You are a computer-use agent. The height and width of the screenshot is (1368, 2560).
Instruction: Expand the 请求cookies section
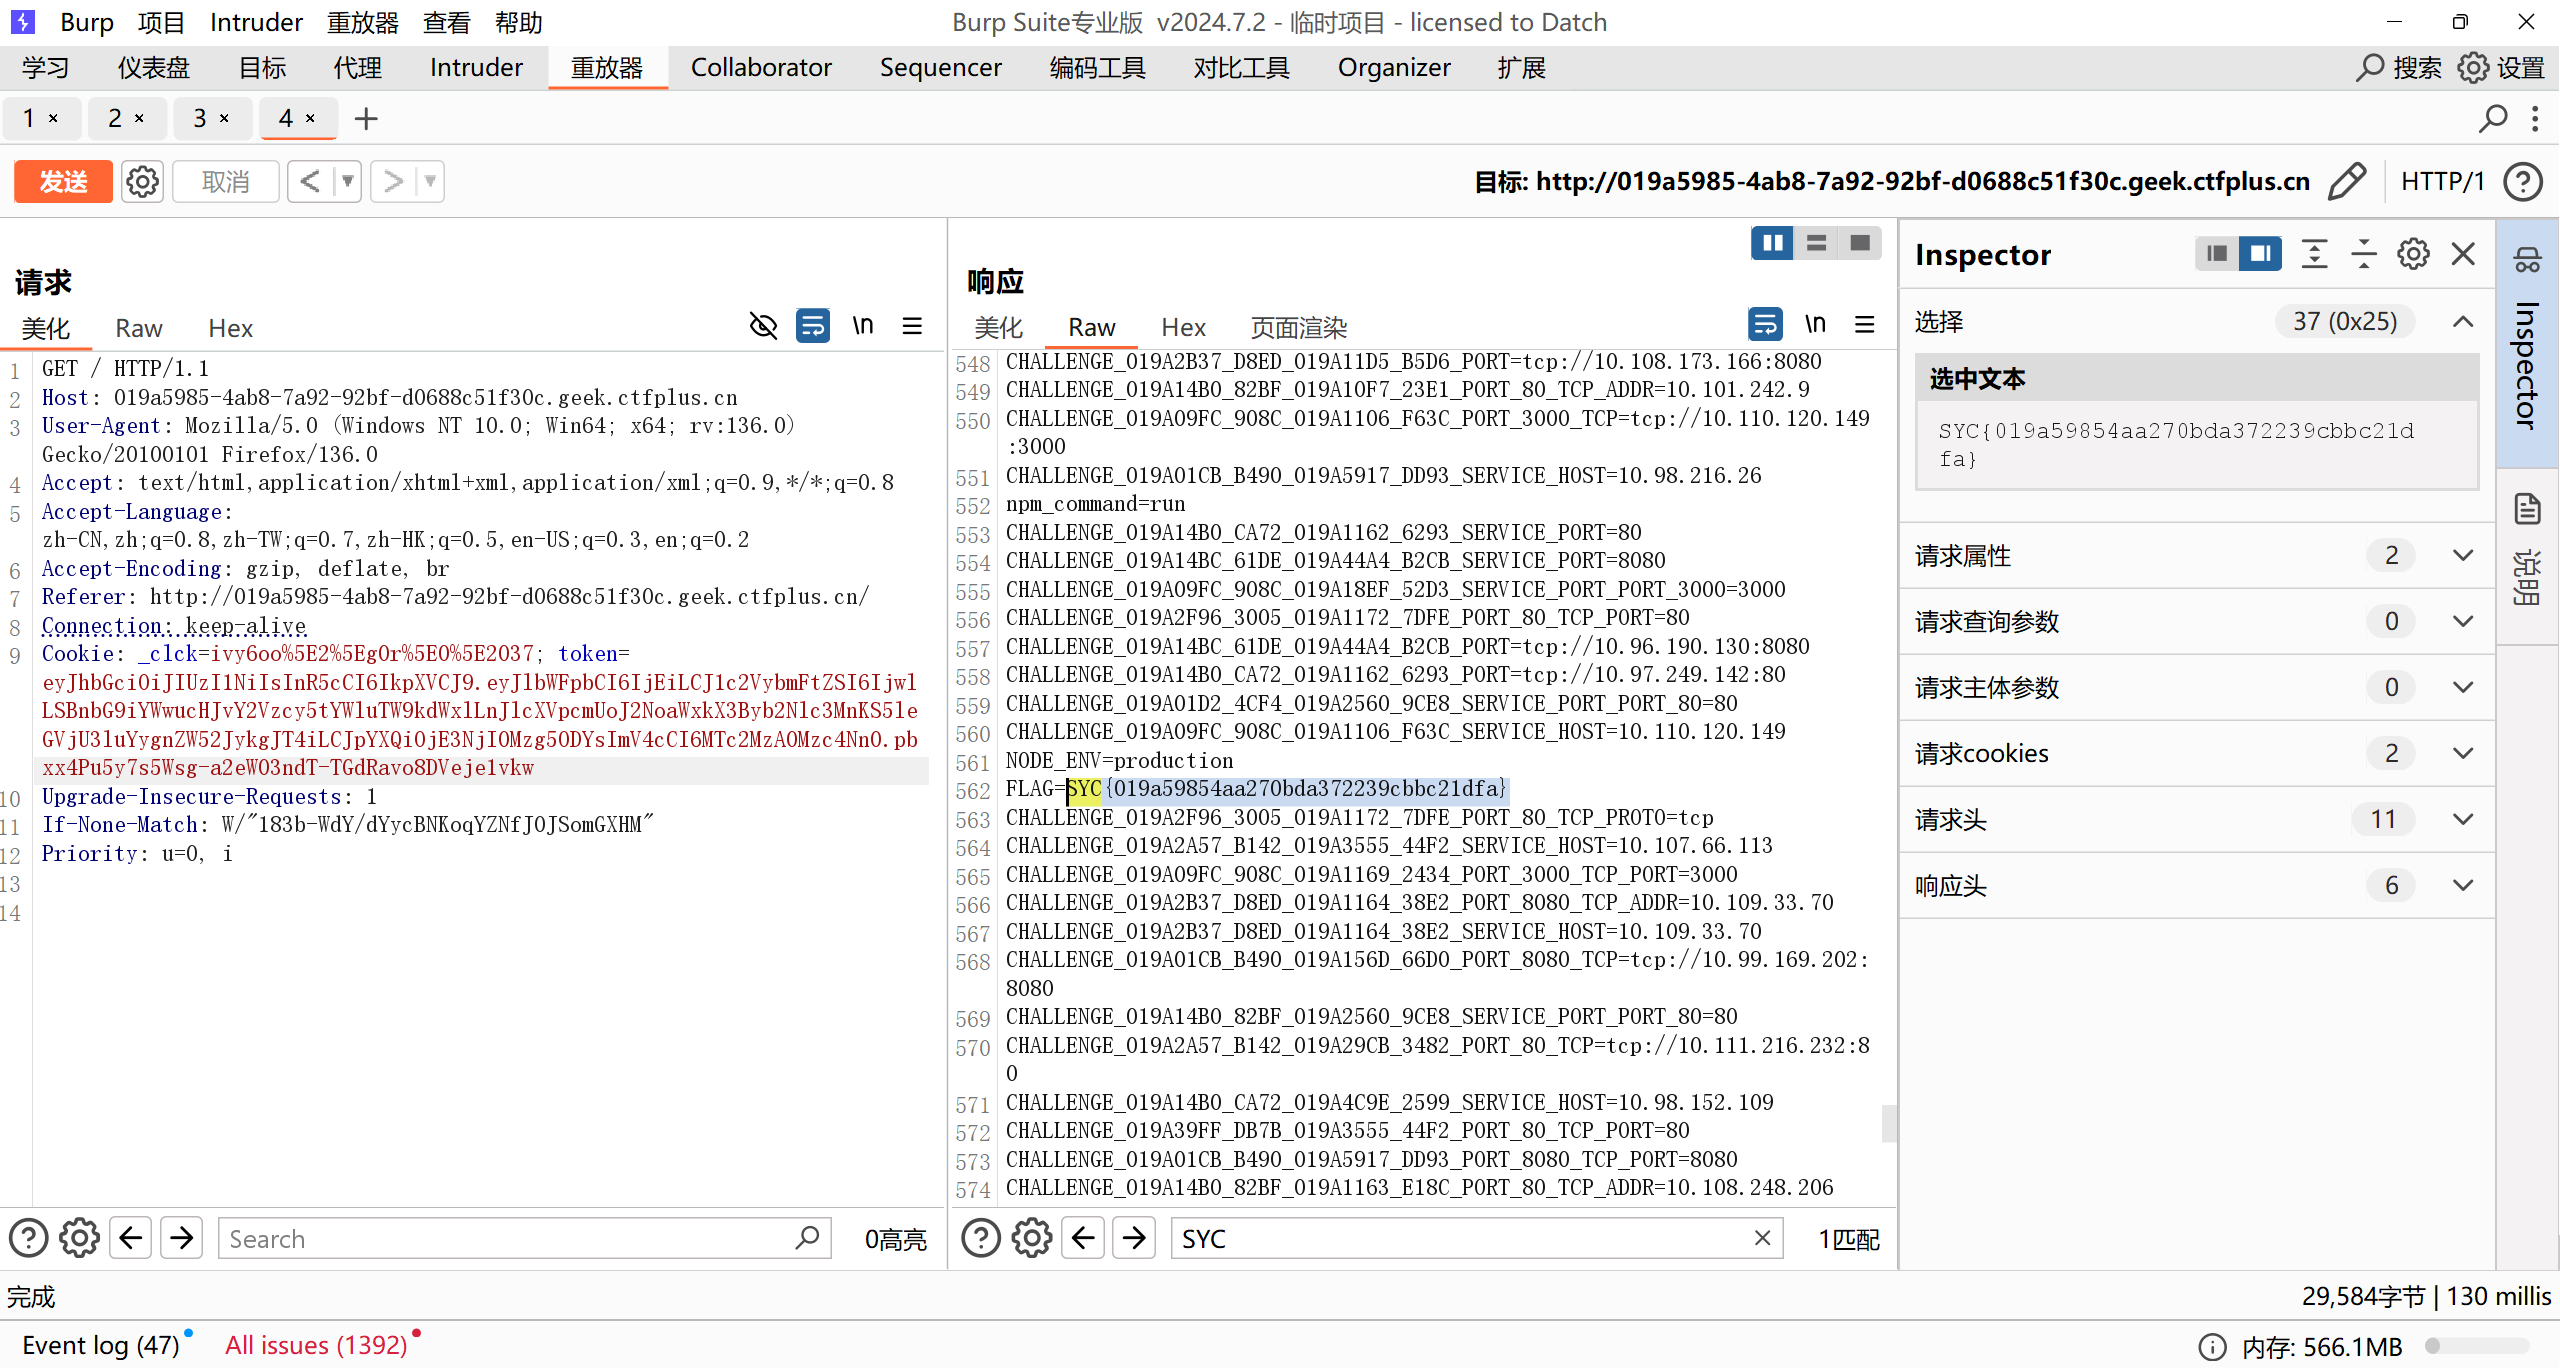coord(2463,753)
